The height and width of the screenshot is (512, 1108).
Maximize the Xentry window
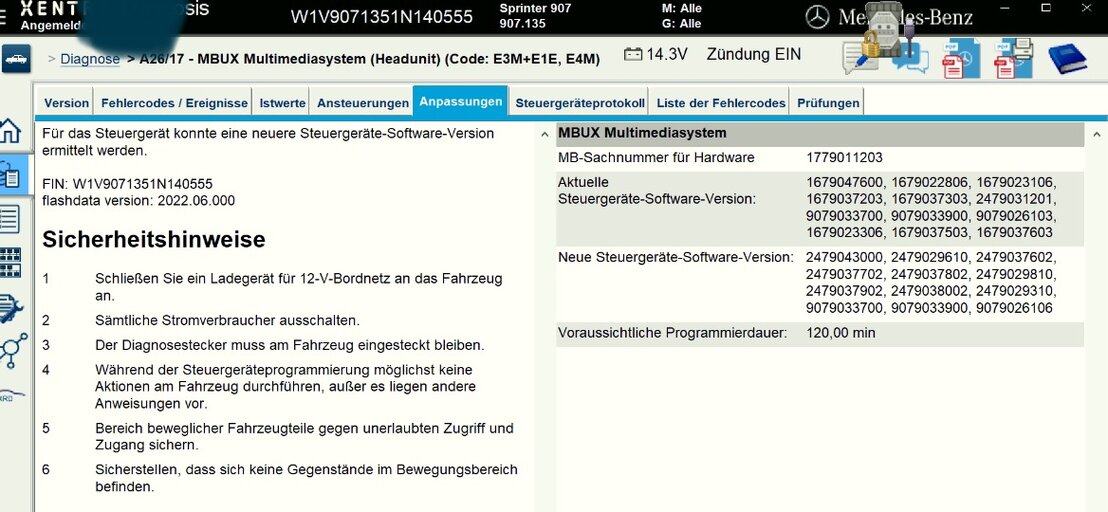[x=1047, y=7]
